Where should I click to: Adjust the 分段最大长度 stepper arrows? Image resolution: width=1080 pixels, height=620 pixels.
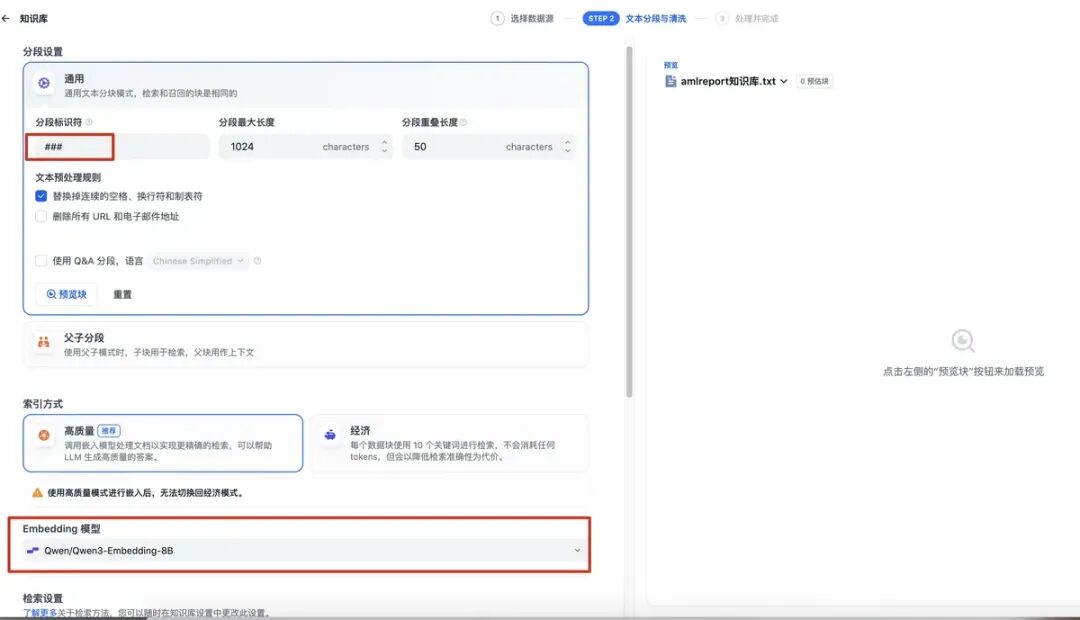(384, 147)
